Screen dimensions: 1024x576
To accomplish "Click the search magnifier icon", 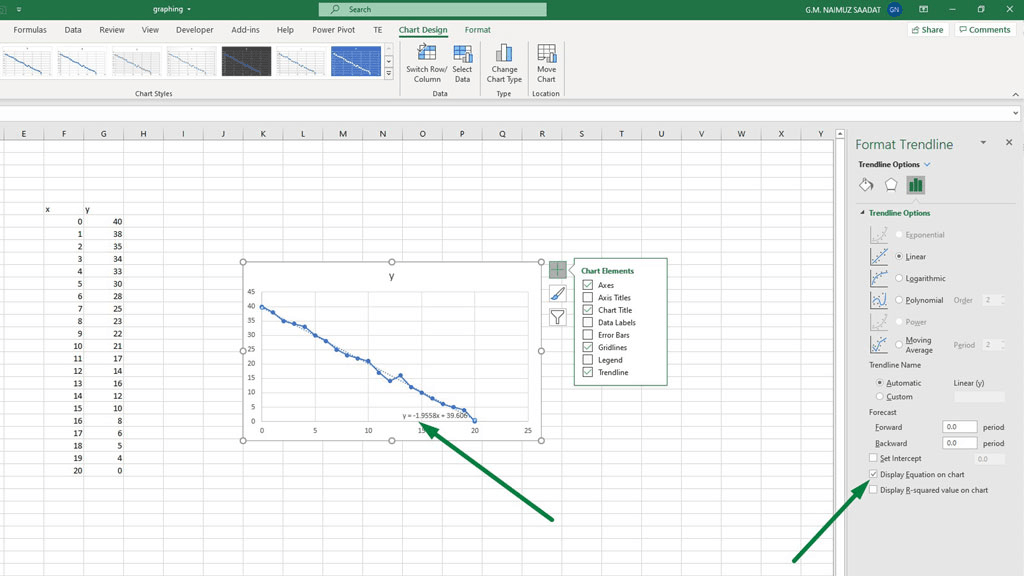I will [x=335, y=9].
